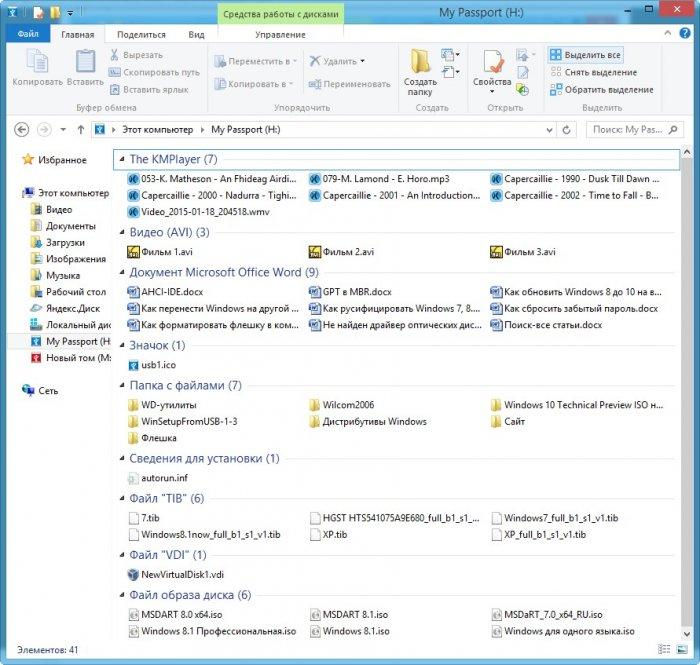This screenshot has height=665, width=700.
Task: Click Paste shortcut (Вставить ярлык)
Action: point(150,89)
